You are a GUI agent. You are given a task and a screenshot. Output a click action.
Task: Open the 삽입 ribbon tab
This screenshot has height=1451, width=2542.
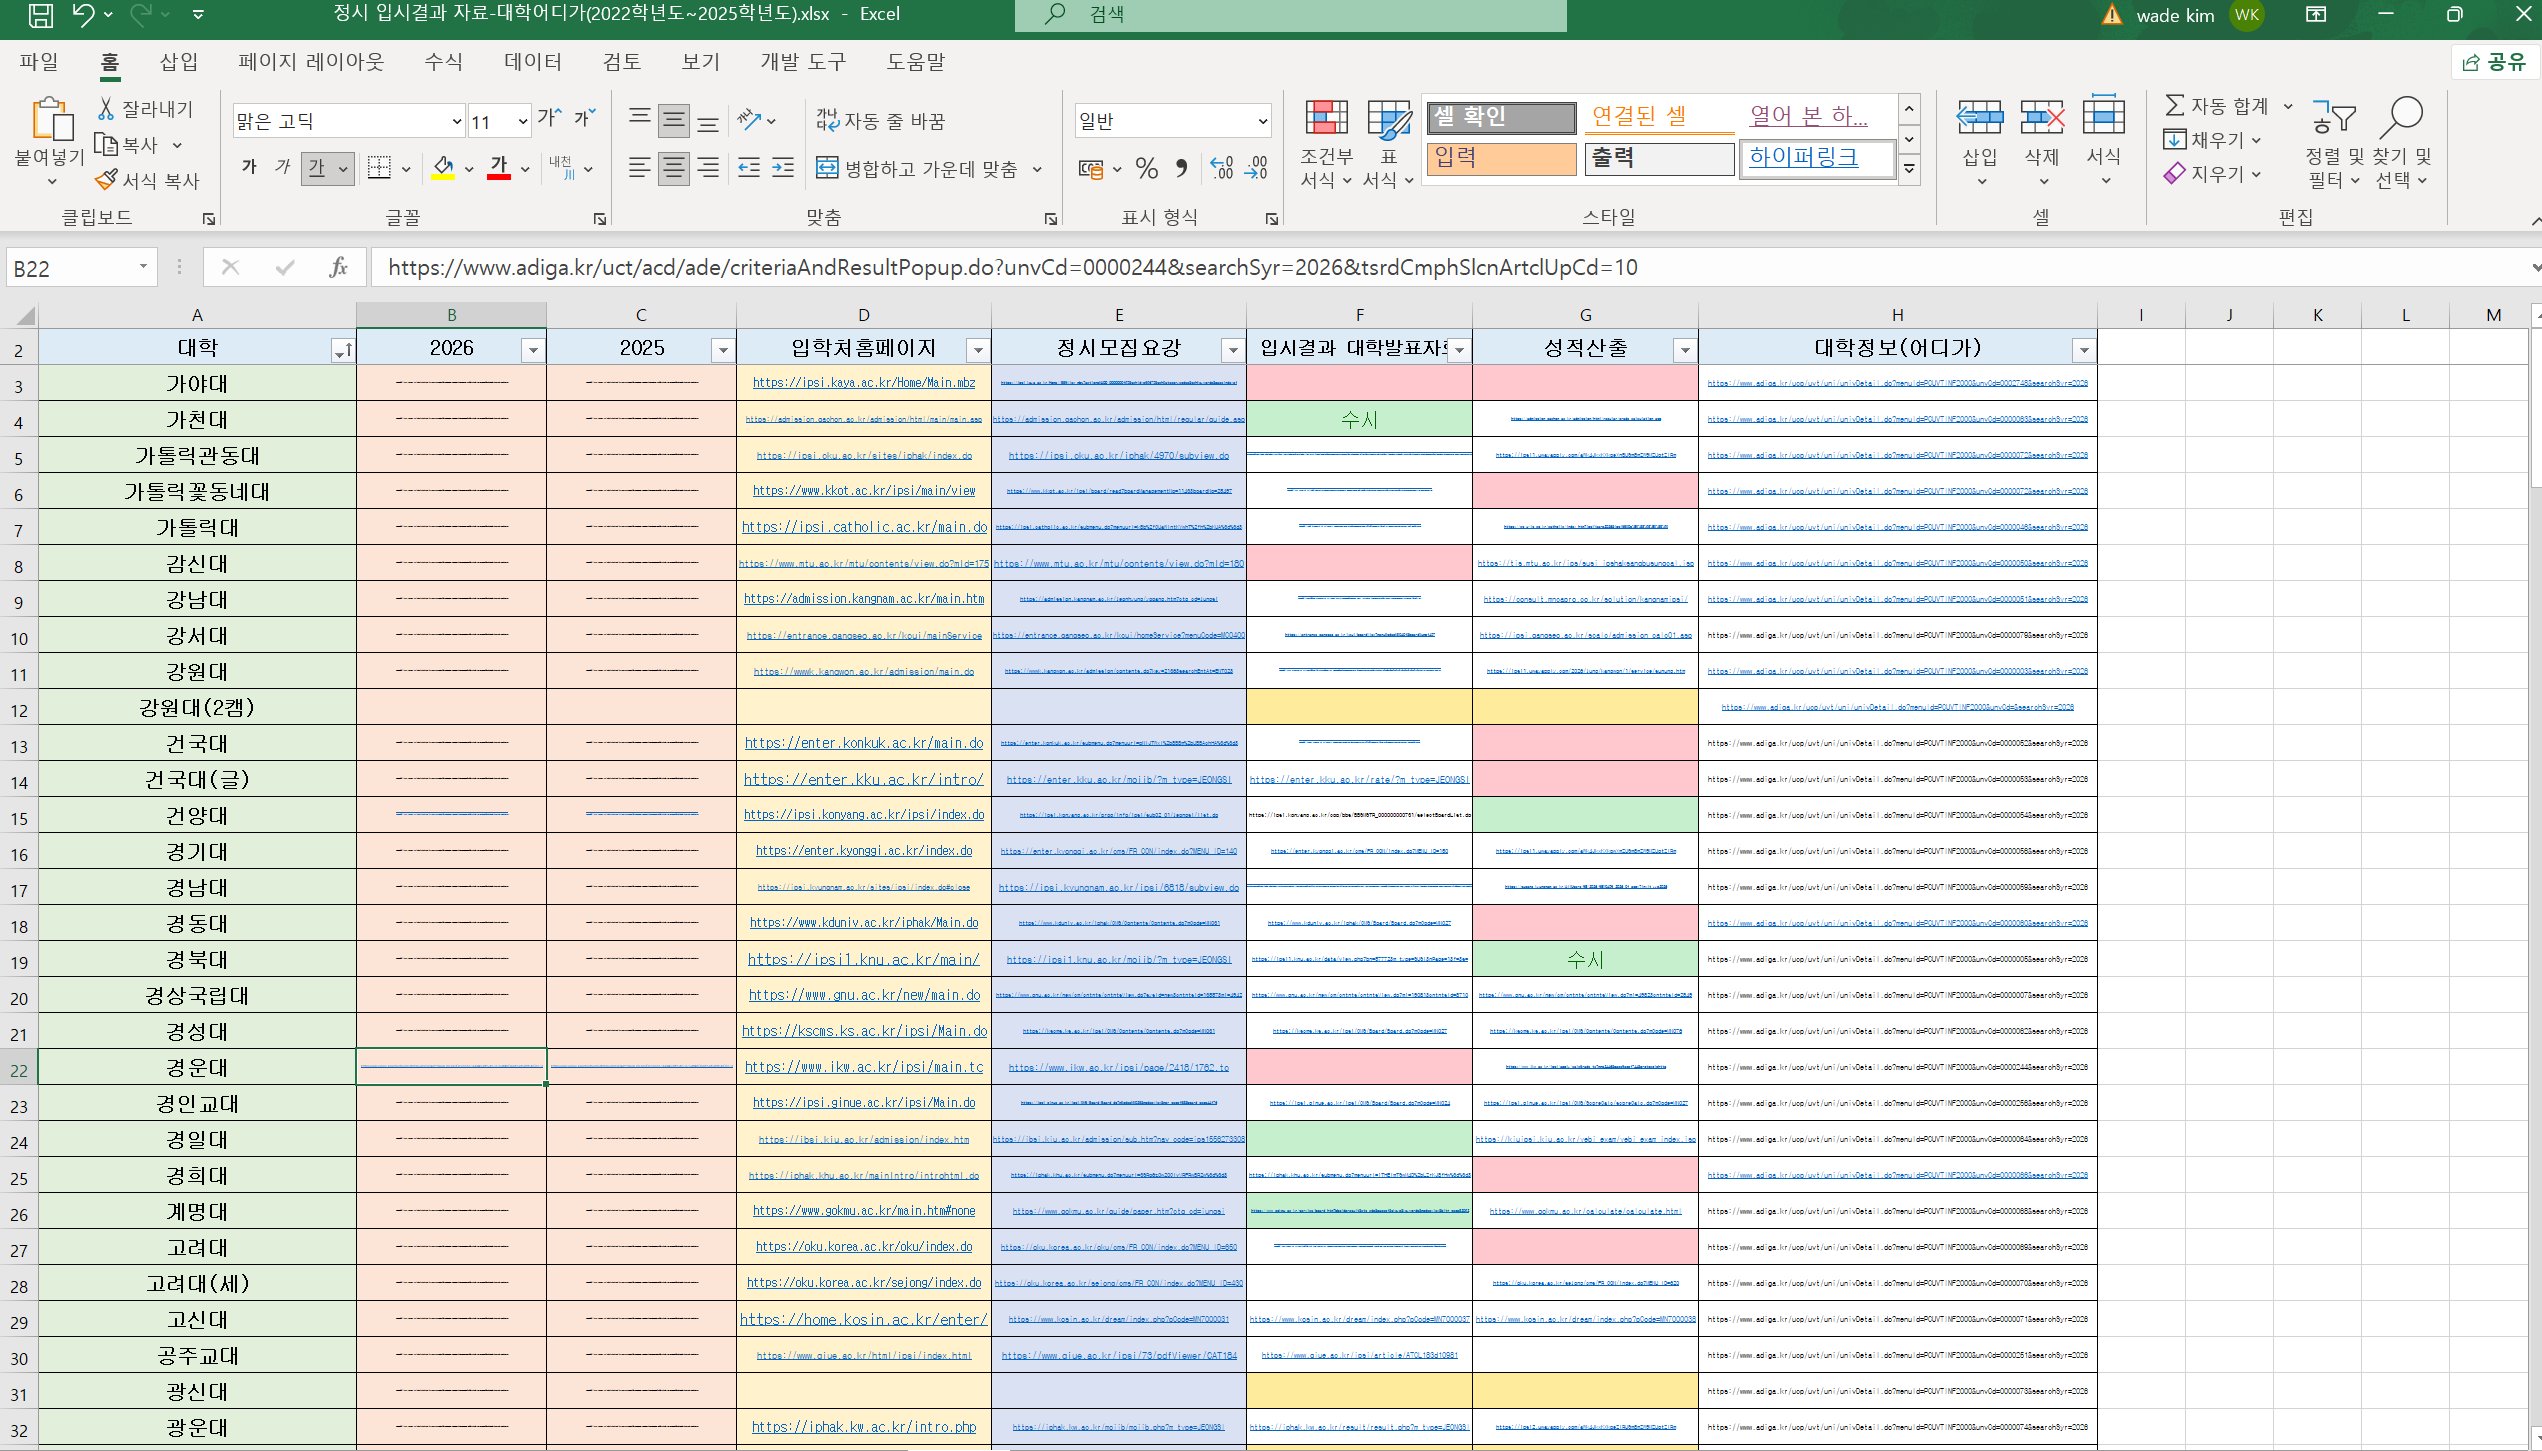pyautogui.click(x=179, y=62)
